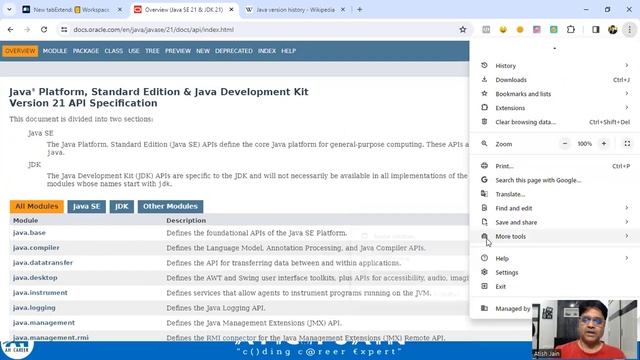Bookmark this page with the star icon

pos(462,29)
